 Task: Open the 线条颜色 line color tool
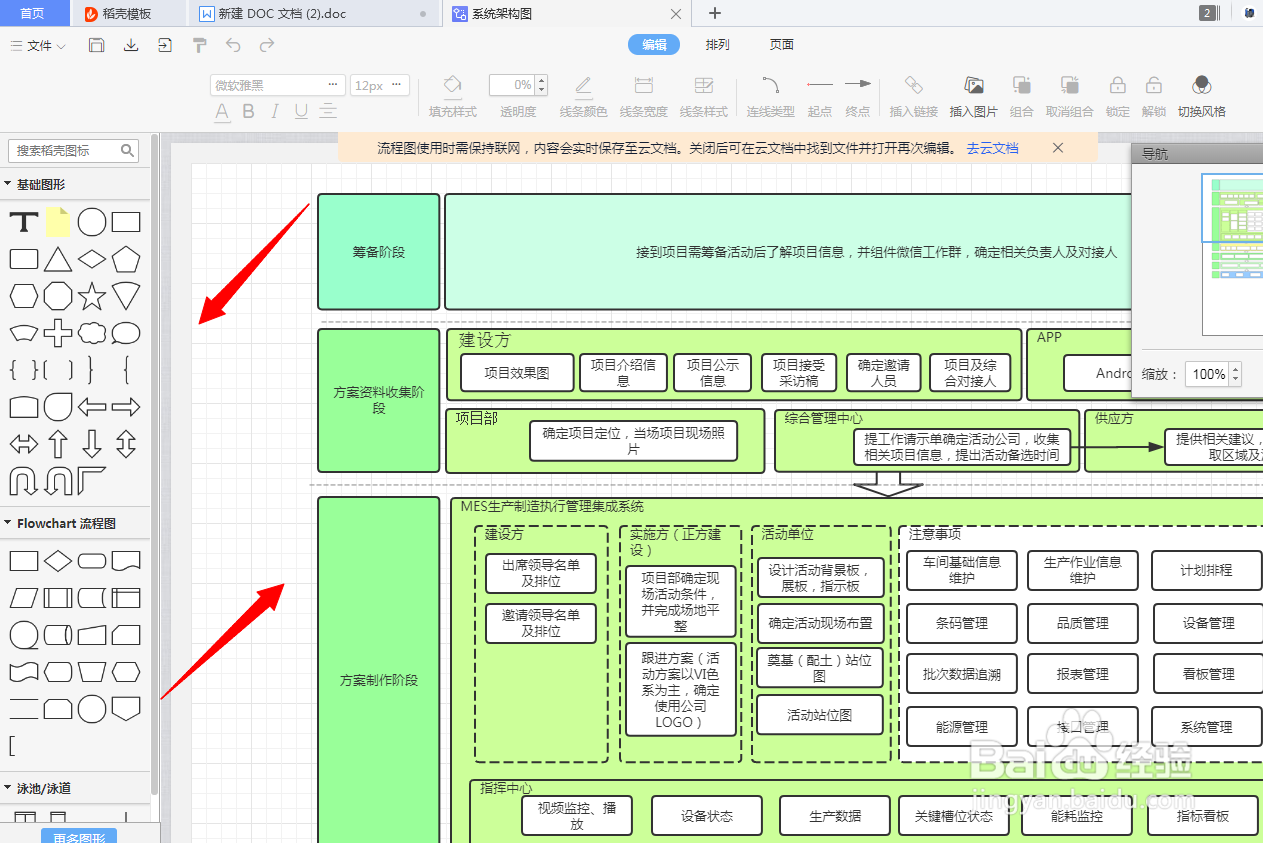583,85
